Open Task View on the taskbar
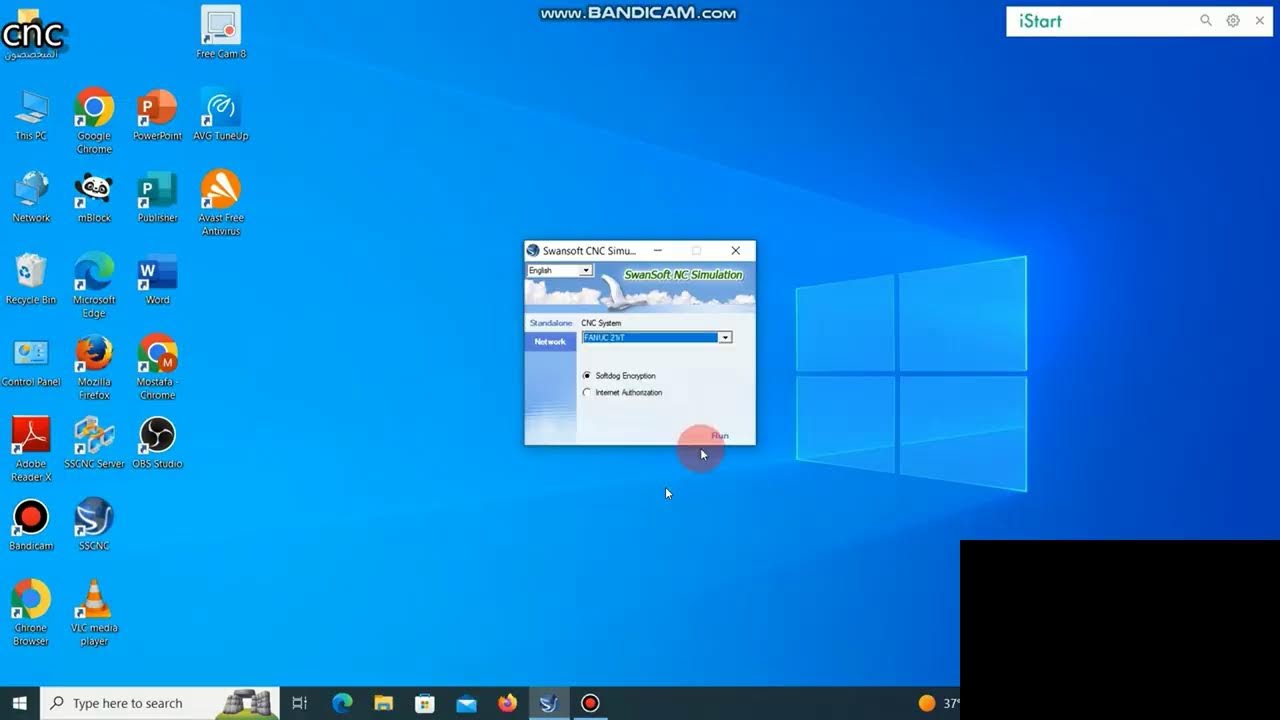 coord(299,703)
